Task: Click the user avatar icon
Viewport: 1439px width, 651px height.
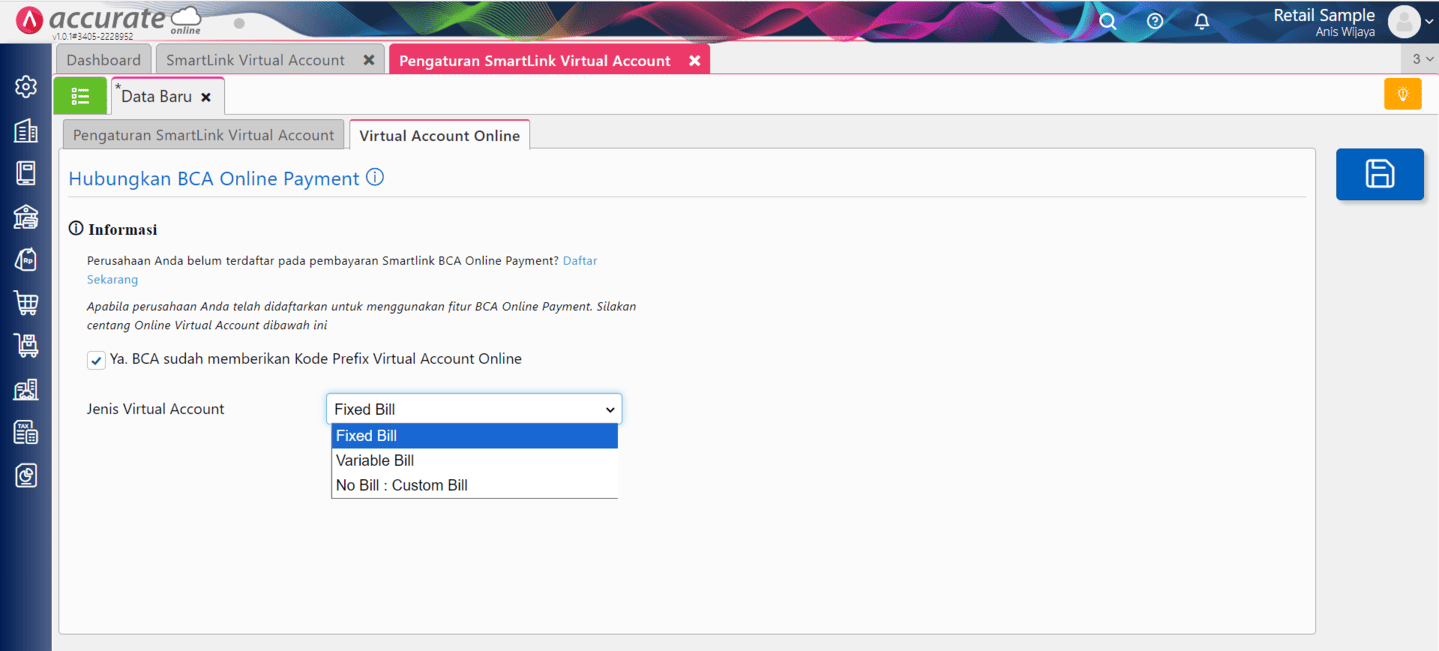Action: tap(1404, 21)
